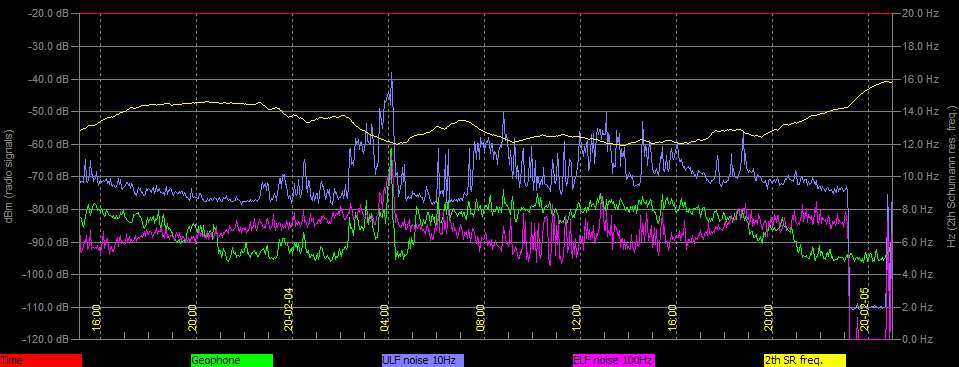Click the ULF noise 10Hz legend swatch
Screen dimensions: 959x367
423,361
